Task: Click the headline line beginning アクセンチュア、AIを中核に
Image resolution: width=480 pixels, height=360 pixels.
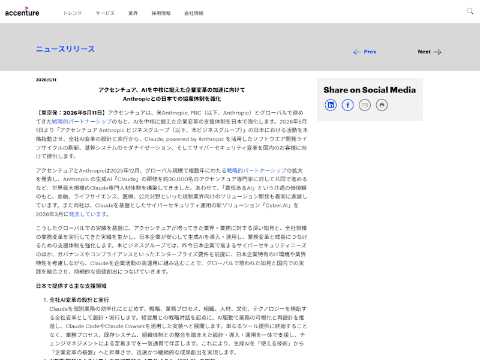Action: pos(172,90)
